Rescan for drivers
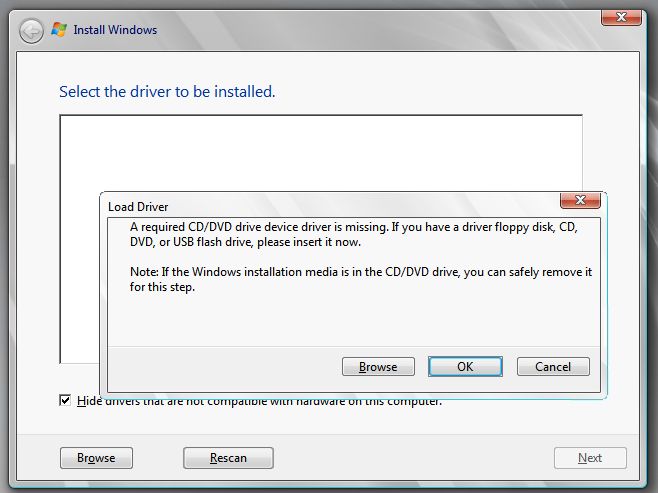The width and height of the screenshot is (658, 493). coord(228,458)
